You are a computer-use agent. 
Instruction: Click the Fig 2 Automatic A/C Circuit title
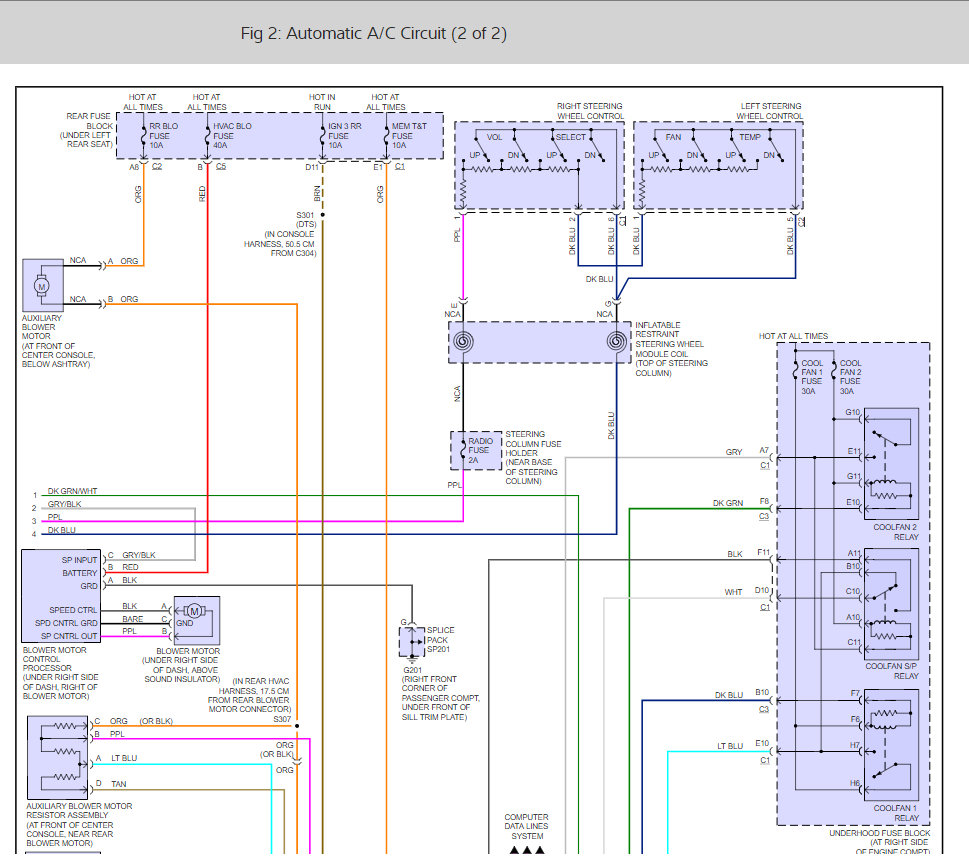pos(374,33)
